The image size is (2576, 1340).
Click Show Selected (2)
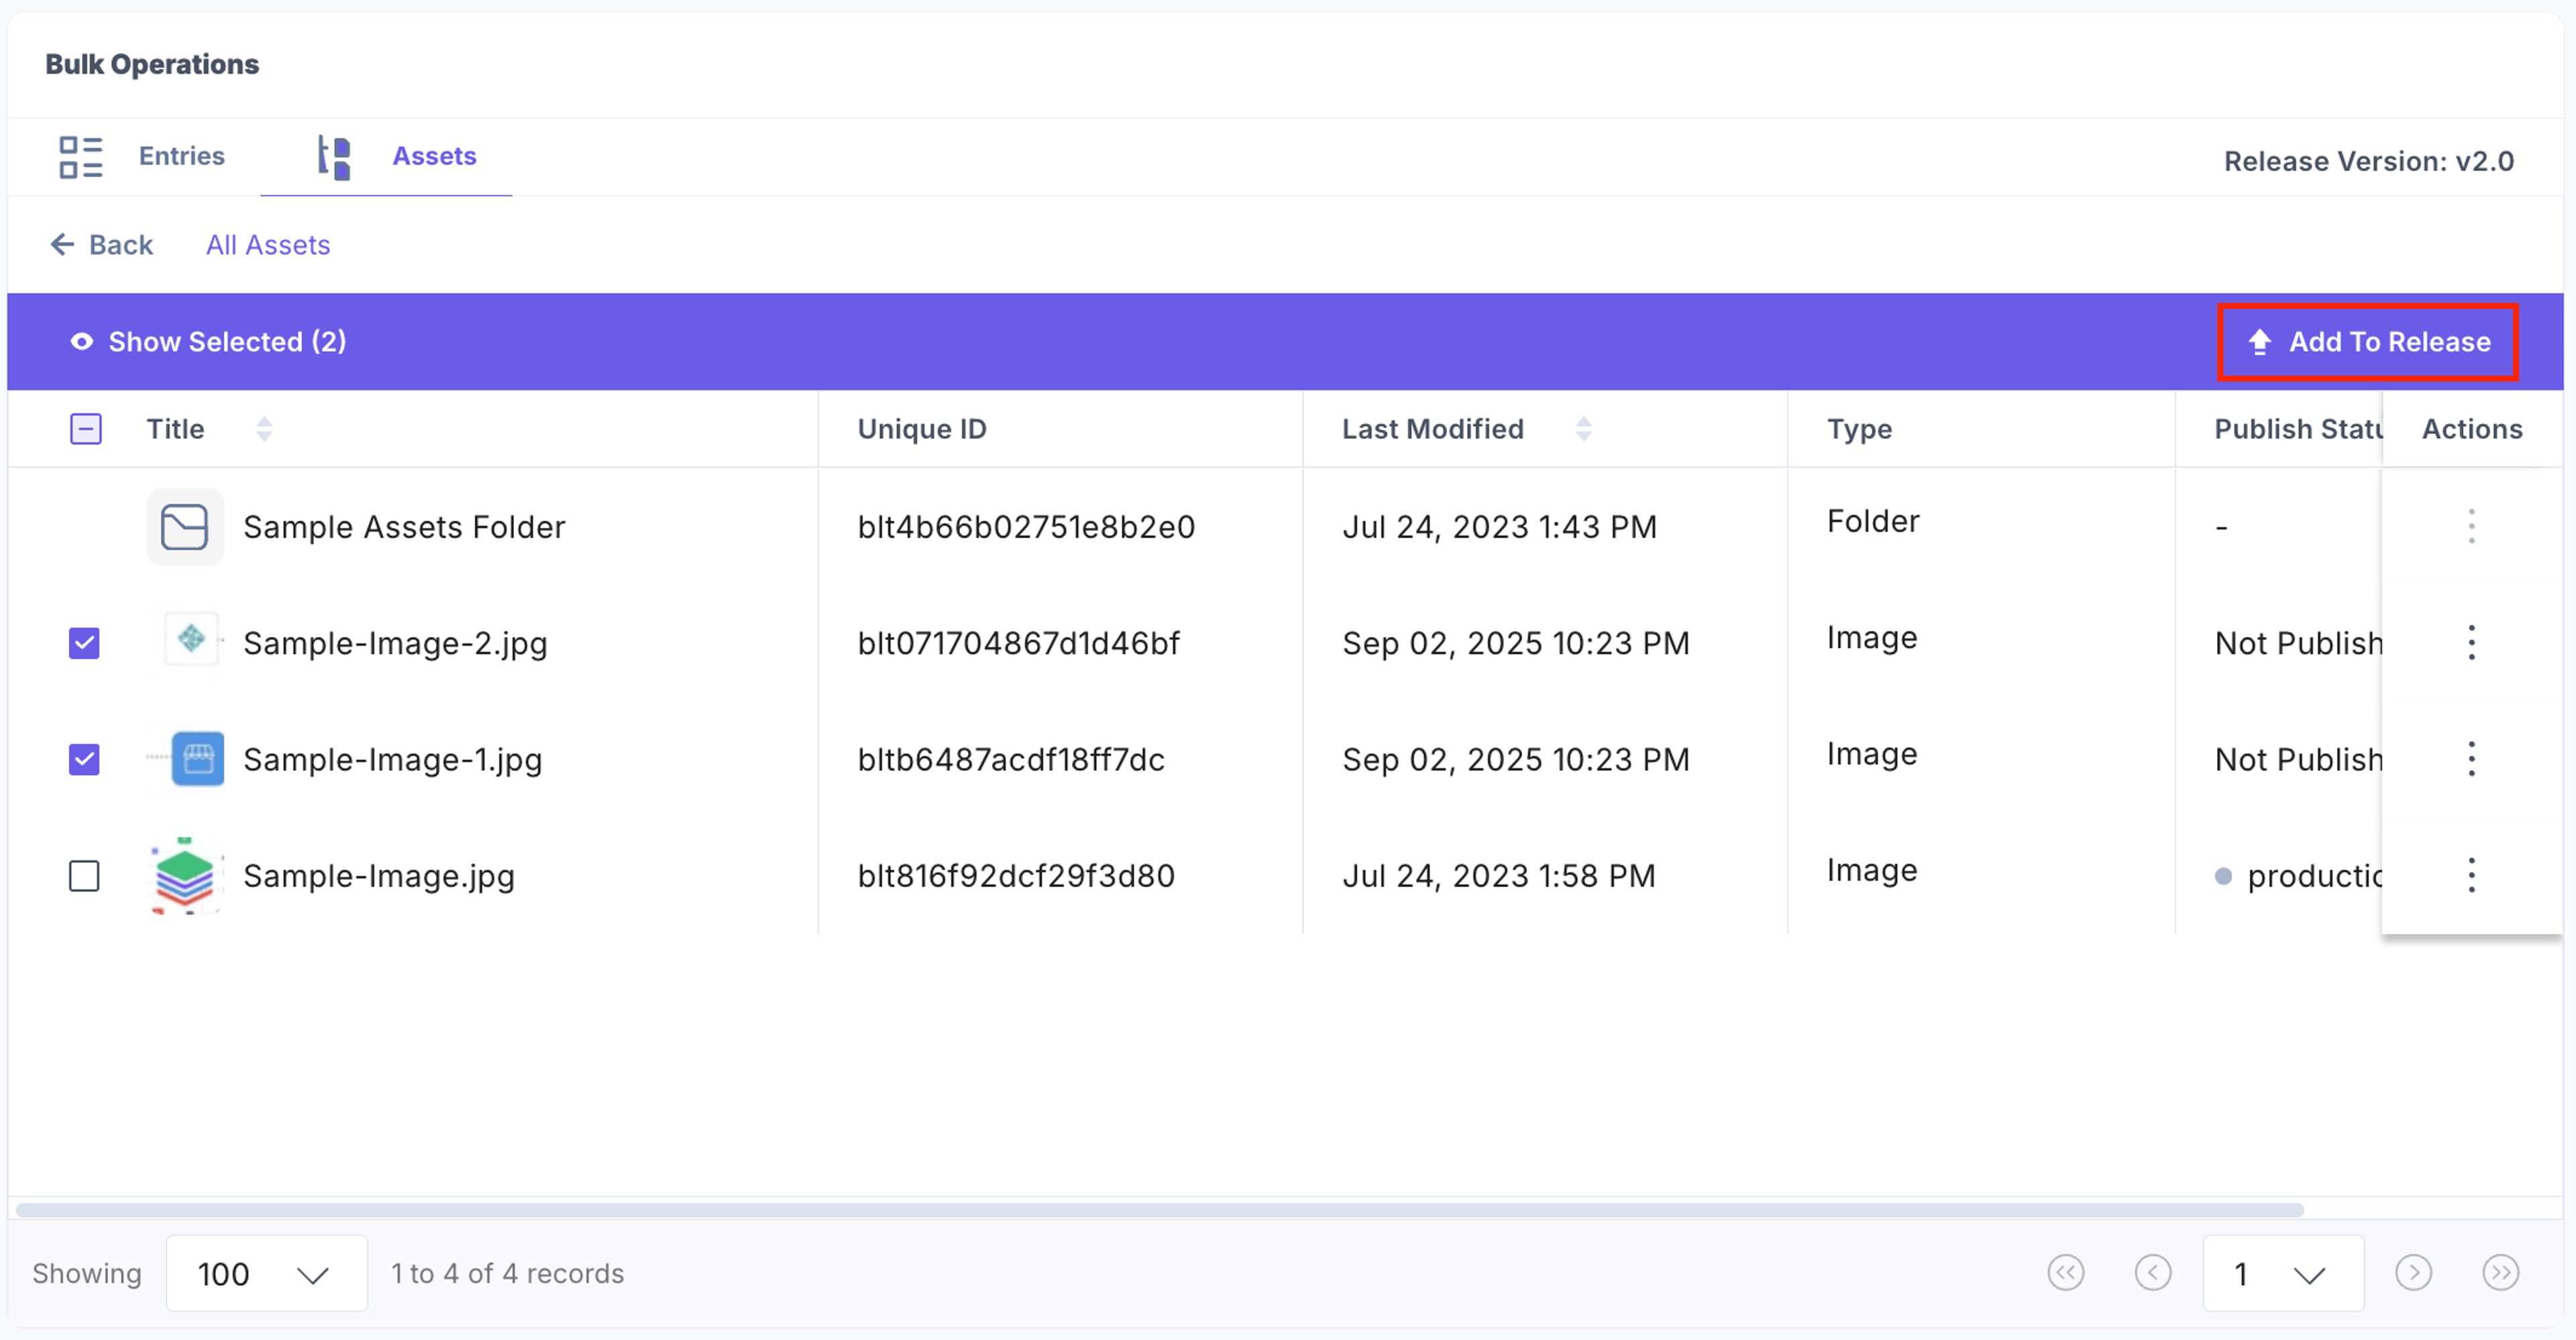pyautogui.click(x=208, y=342)
